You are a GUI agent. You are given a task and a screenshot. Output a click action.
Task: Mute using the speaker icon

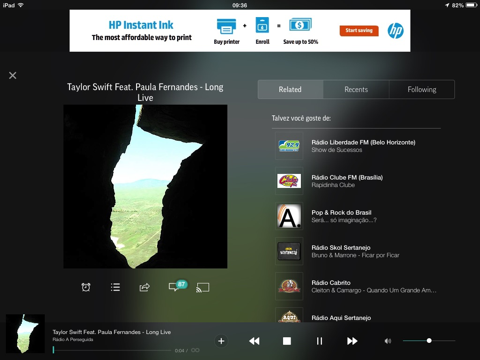(388, 341)
